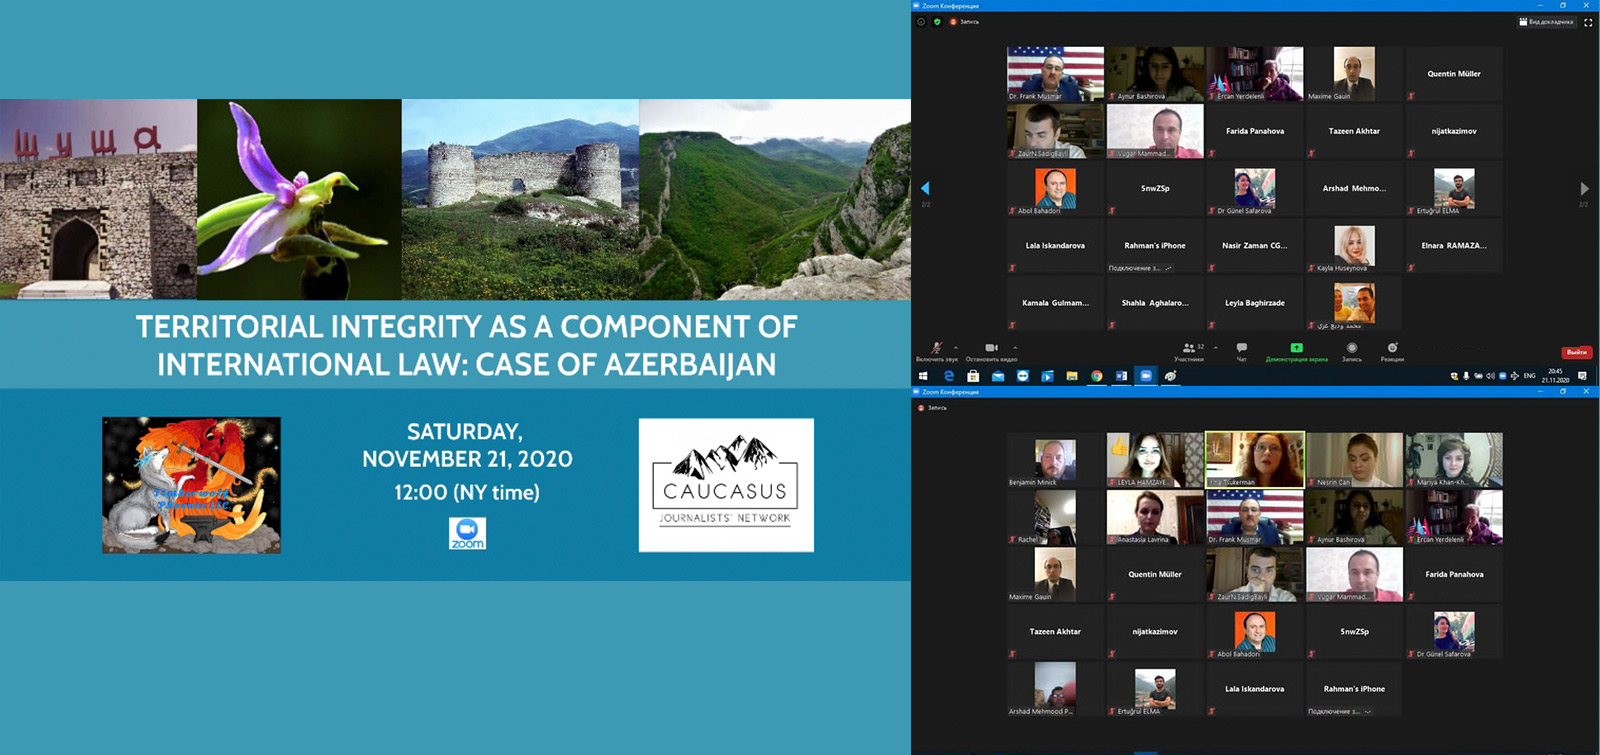Image resolution: width=1600 pixels, height=755 pixels.
Task: Open meeting info icon in upper window
Action: coord(921,21)
